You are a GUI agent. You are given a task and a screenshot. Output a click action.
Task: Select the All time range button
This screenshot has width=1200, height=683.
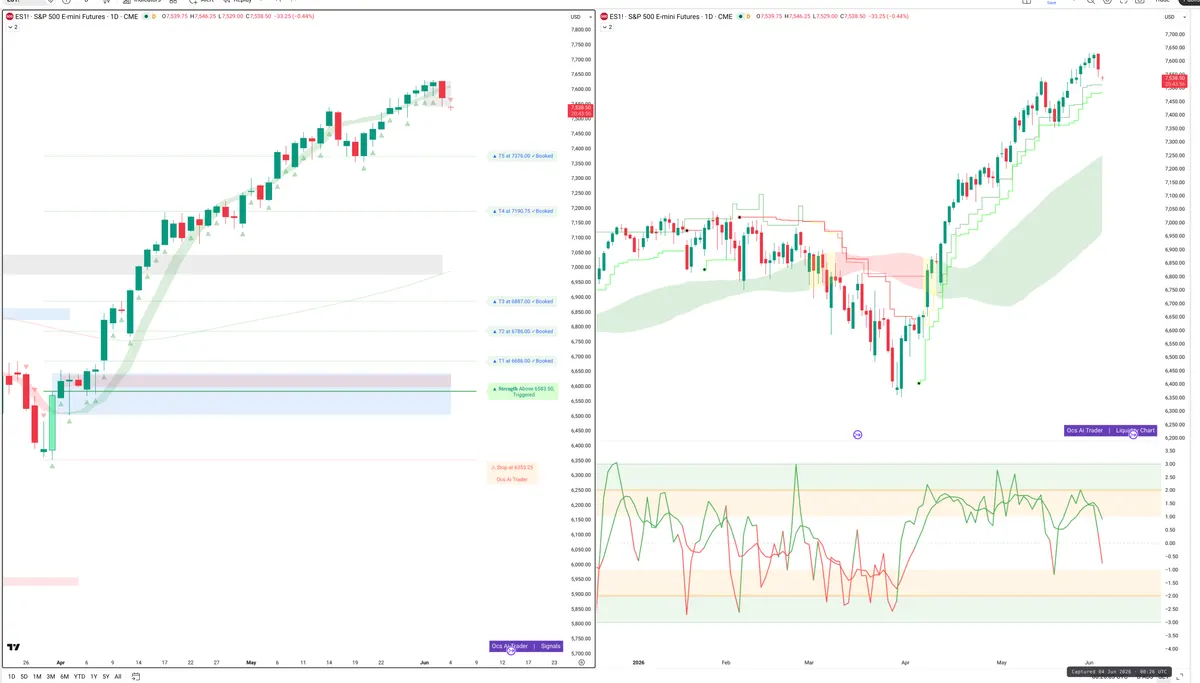118,677
